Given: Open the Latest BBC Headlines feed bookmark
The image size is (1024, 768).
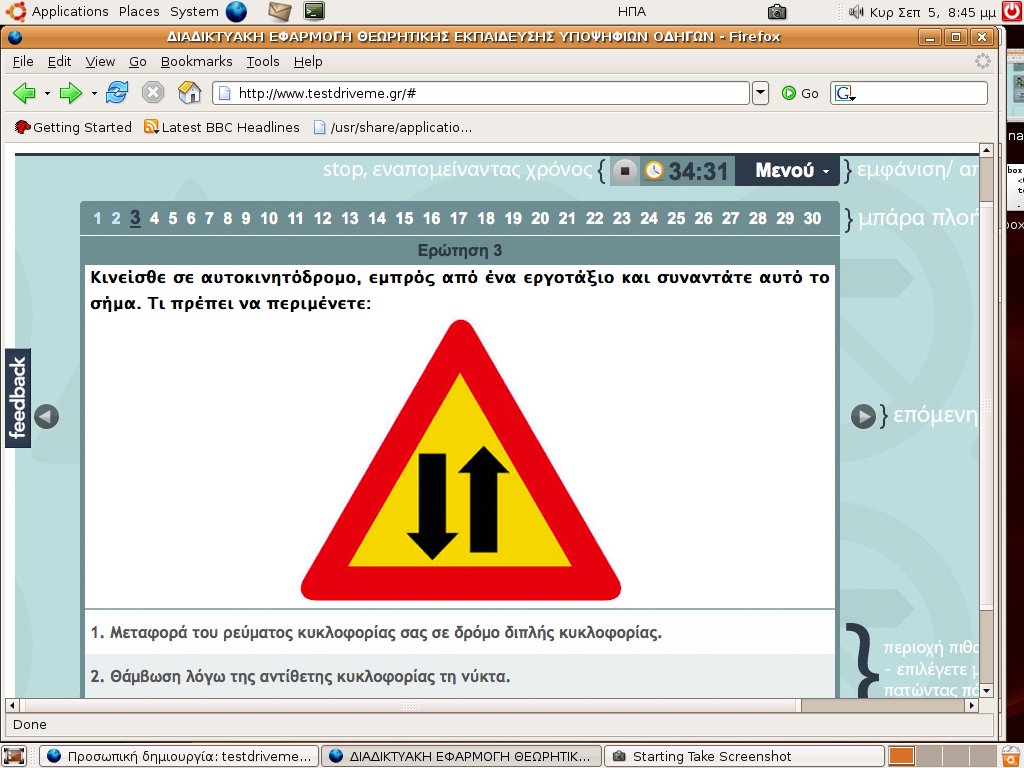Looking at the screenshot, I should [x=222, y=127].
